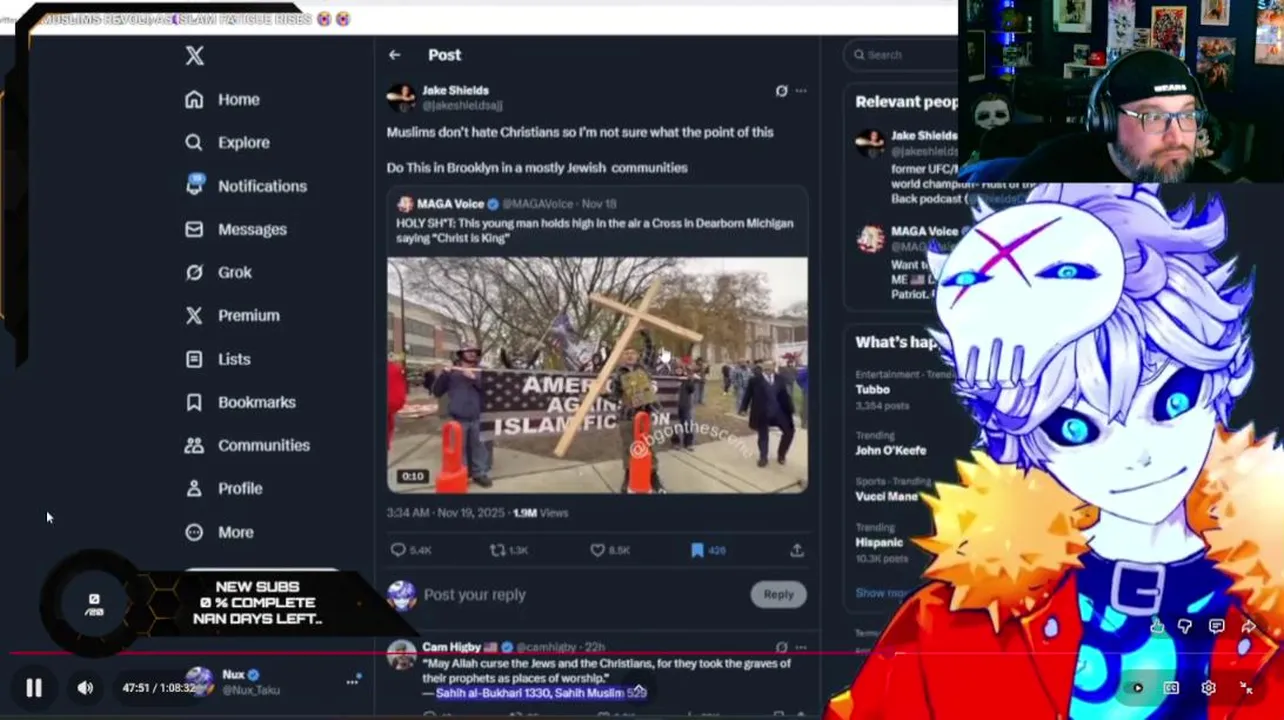
Task: Open three-dot menu on Cam Higby reply
Action: point(801,647)
